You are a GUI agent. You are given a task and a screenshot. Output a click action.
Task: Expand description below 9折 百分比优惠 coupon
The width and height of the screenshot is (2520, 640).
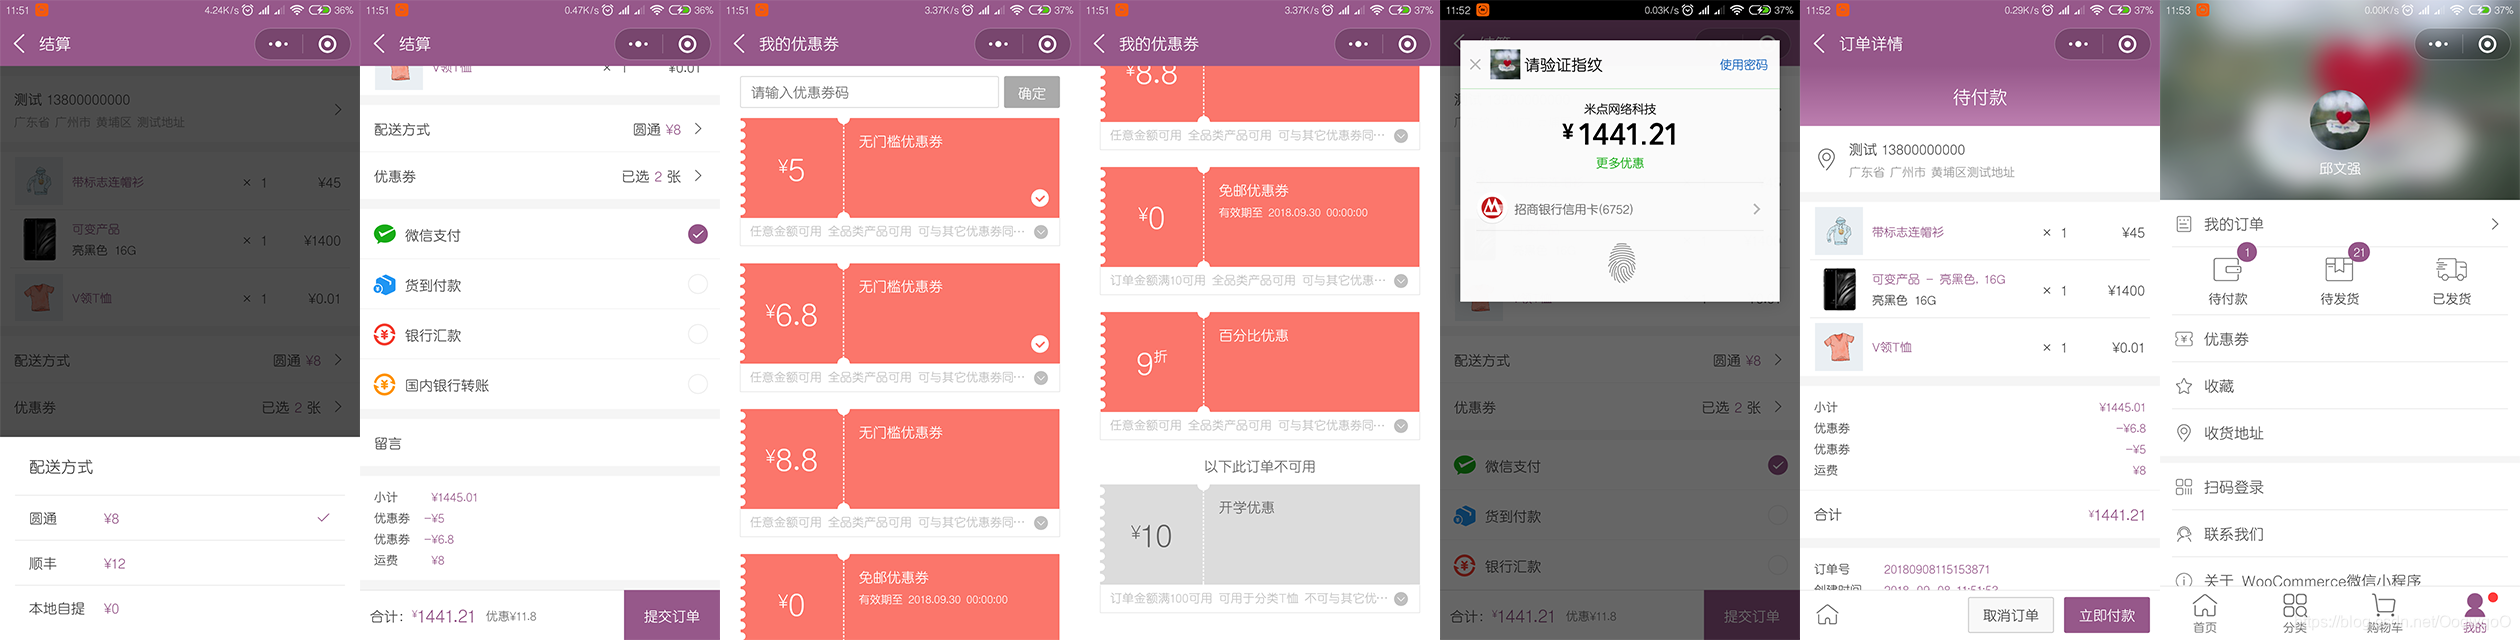point(1401,426)
